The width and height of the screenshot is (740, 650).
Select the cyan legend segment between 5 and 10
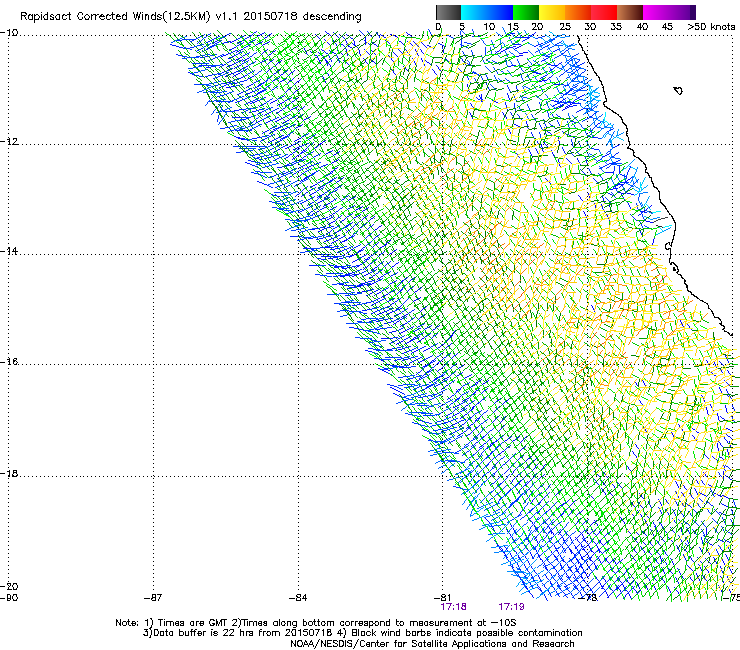point(474,12)
